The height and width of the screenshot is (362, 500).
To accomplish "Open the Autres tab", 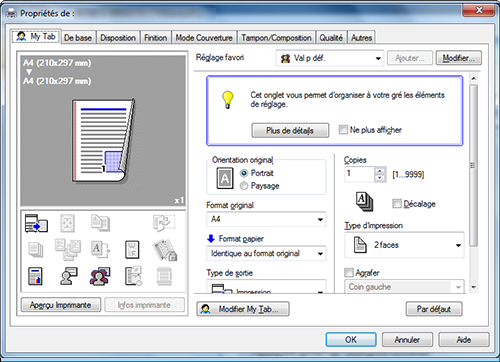I will click(362, 38).
